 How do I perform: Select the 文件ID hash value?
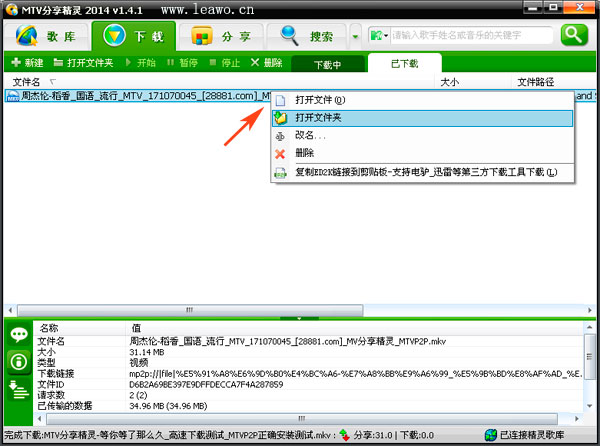(x=206, y=384)
